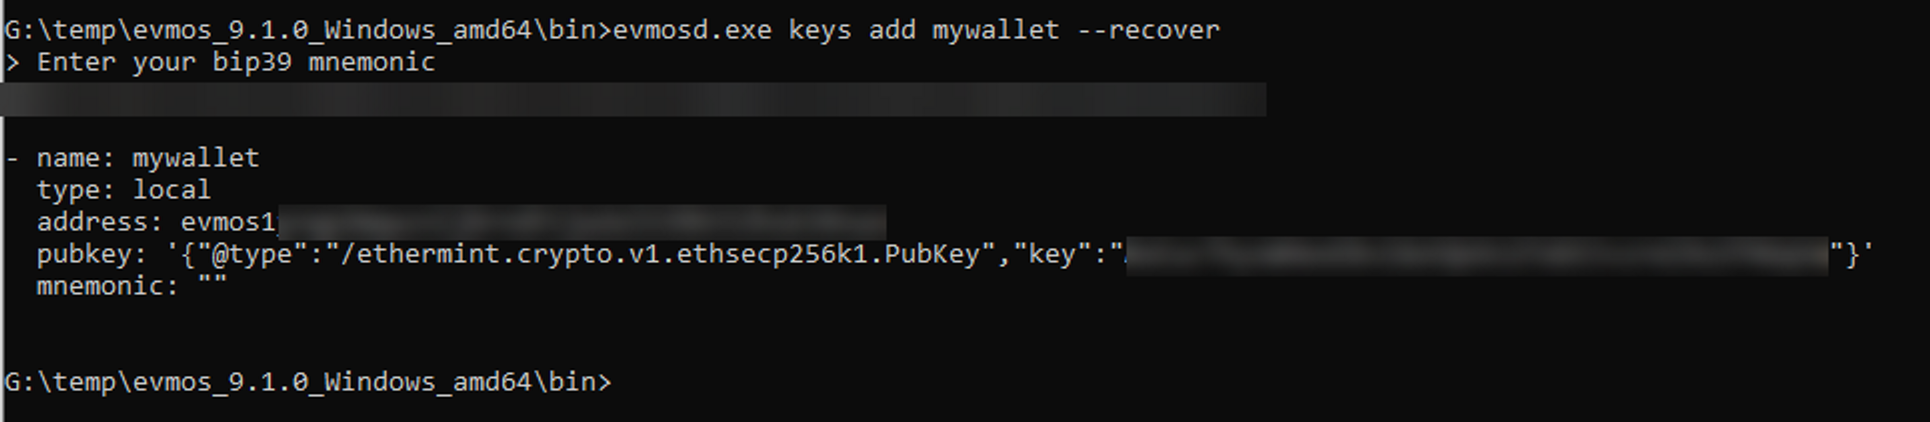Click the evmosd.exe command text
Viewport: 1930px width, 422px height.
pyautogui.click(x=692, y=30)
